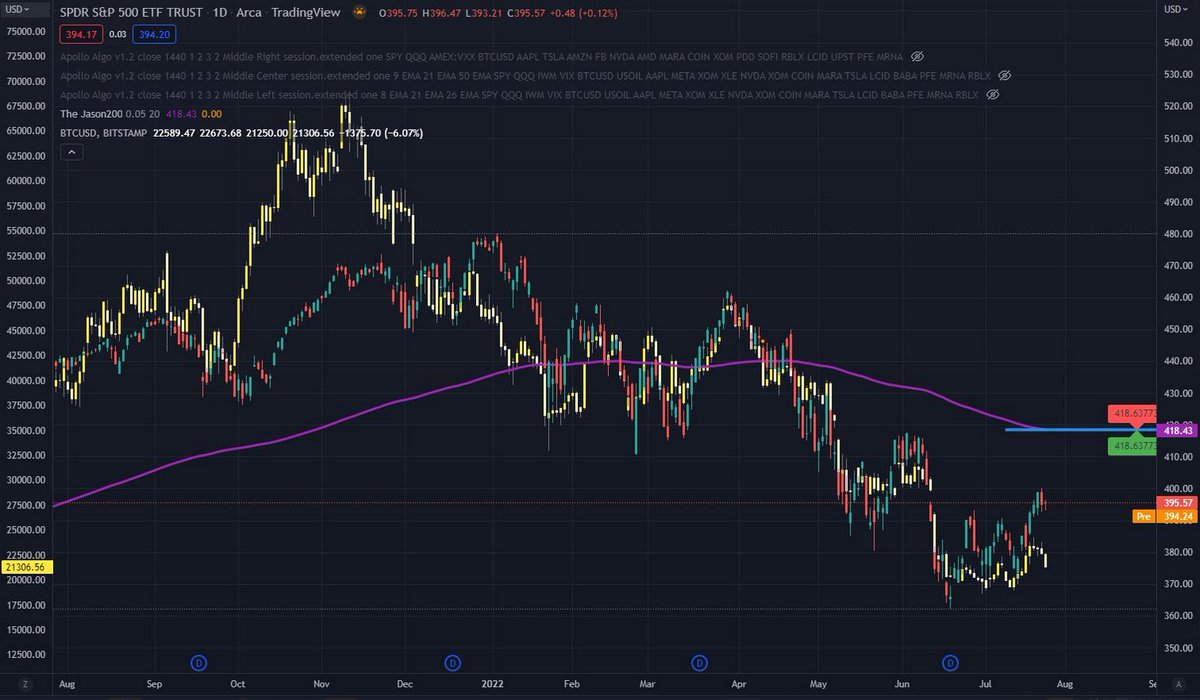This screenshot has height=700, width=1200.
Task: Click the red 418.6377 price label
Action: point(1131,413)
